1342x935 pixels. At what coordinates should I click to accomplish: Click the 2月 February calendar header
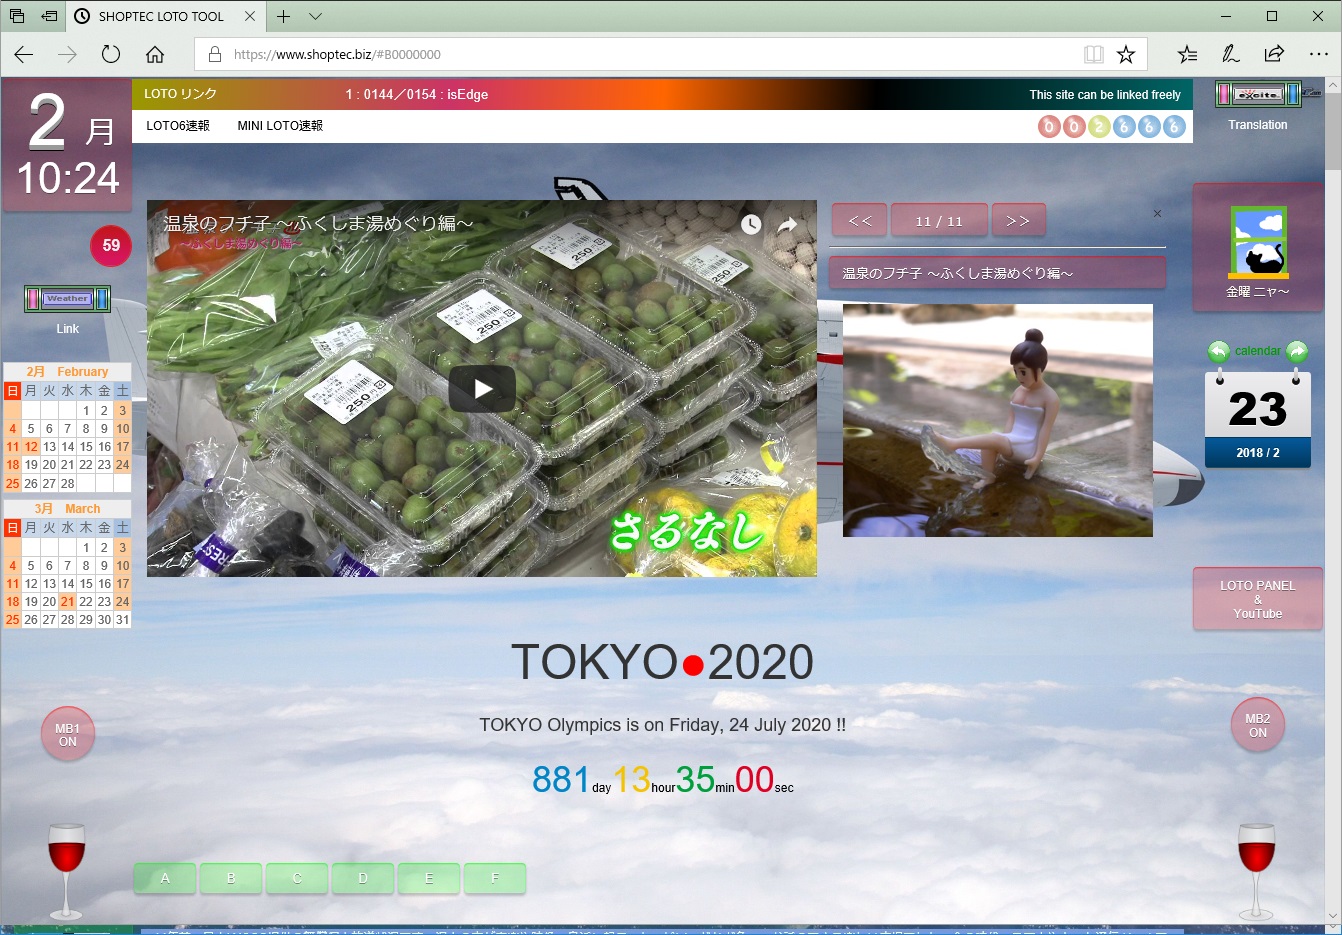coord(67,372)
